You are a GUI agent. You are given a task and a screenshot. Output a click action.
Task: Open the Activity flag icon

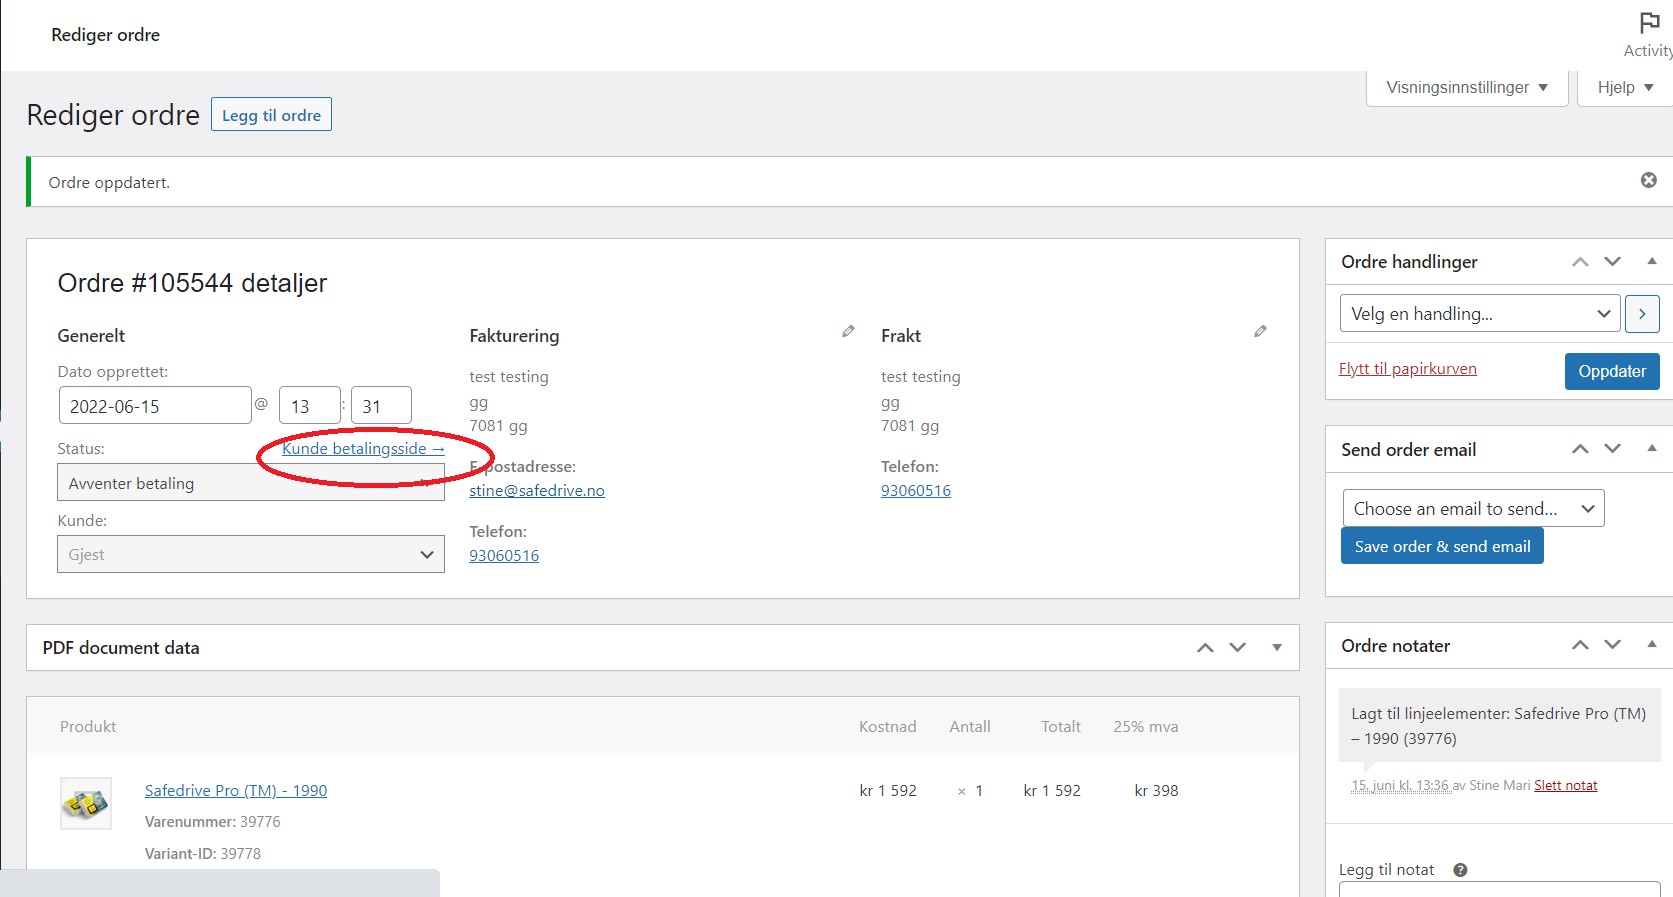click(x=1649, y=24)
